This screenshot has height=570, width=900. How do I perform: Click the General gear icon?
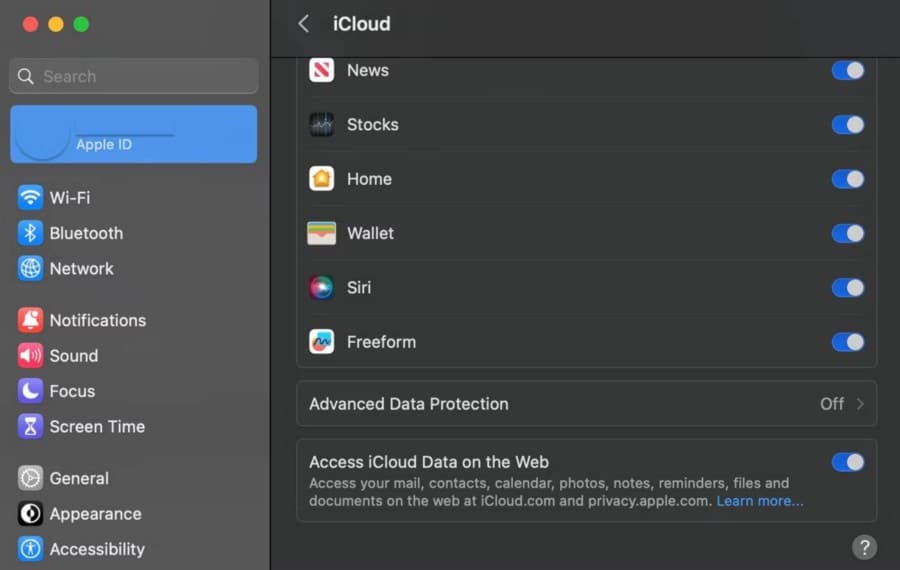[30, 478]
